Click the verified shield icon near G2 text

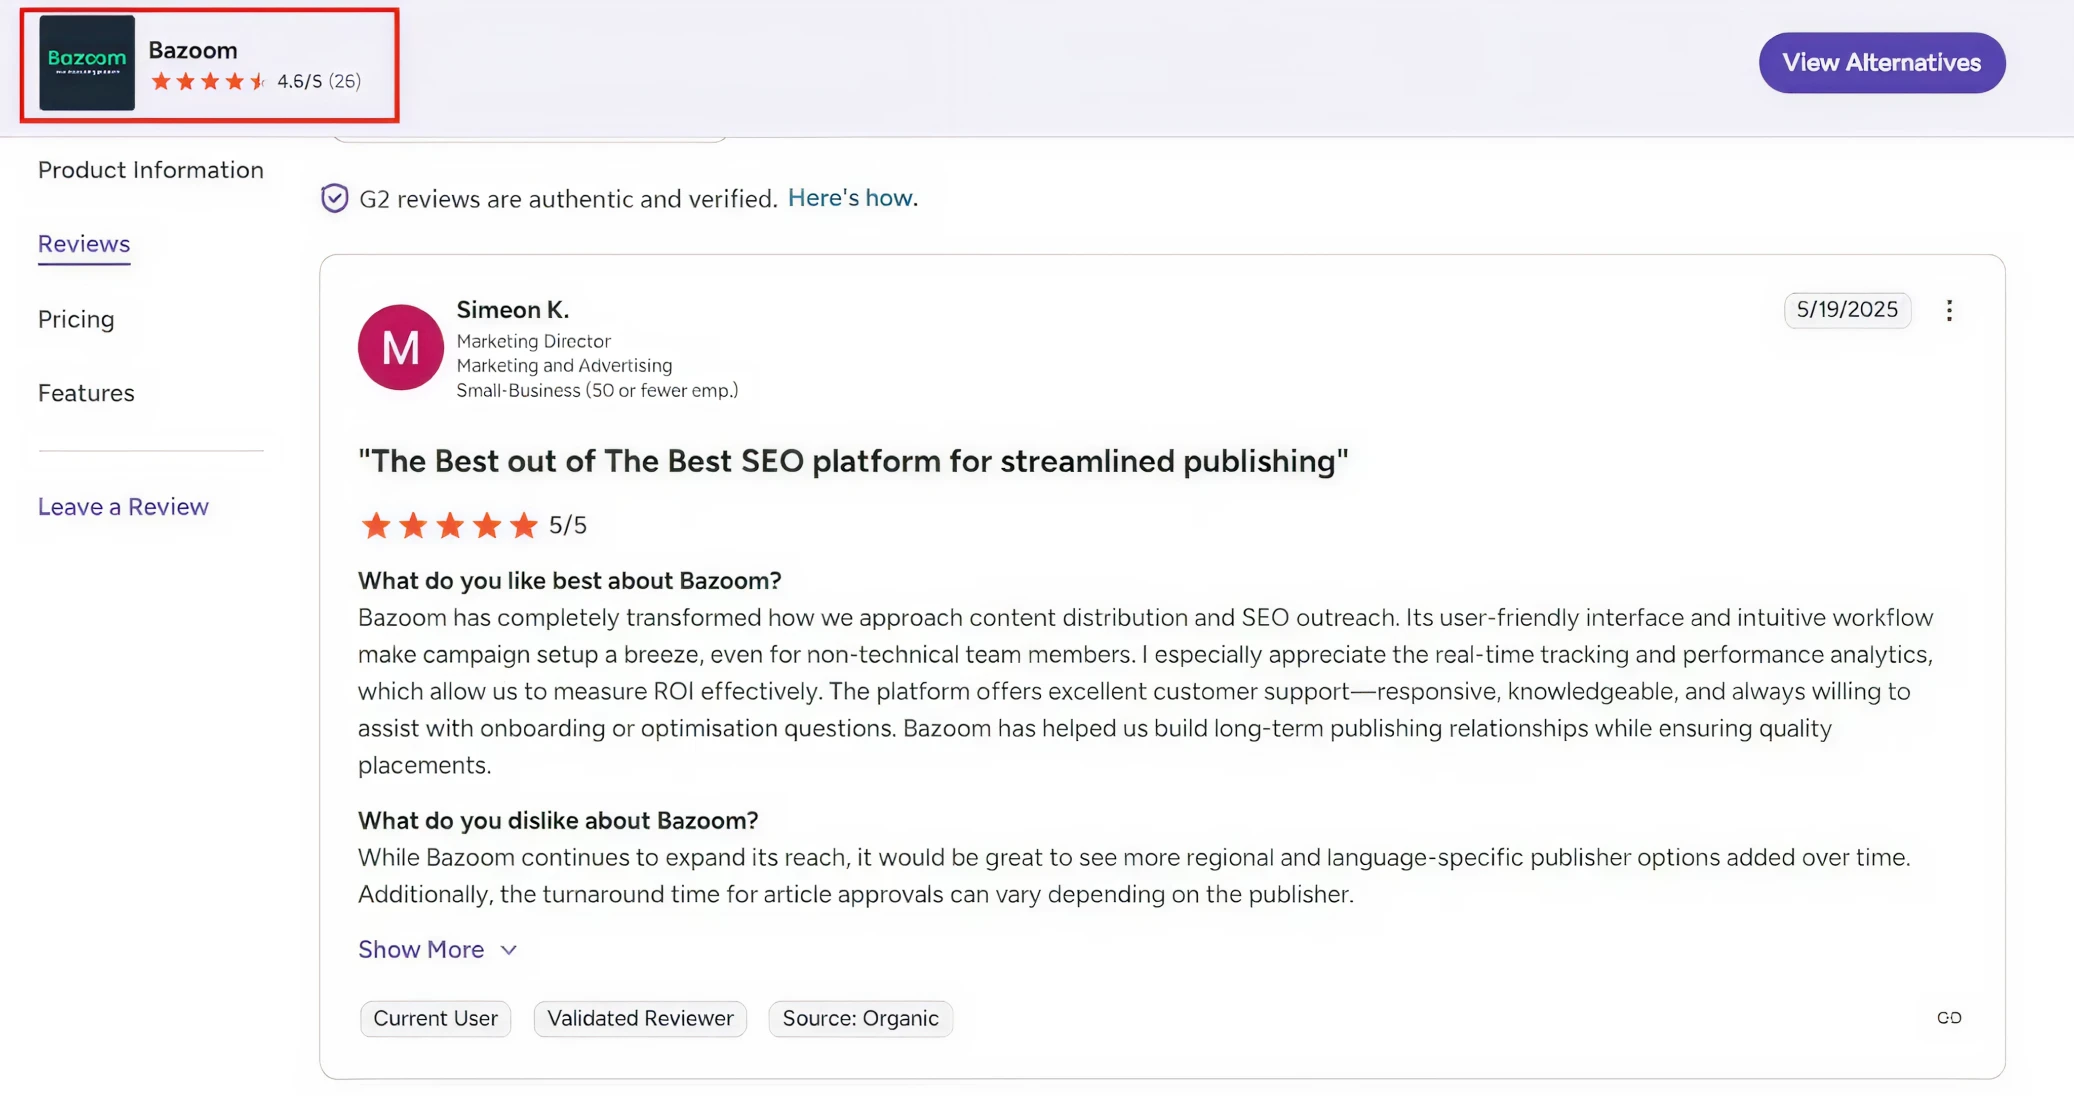(x=332, y=198)
